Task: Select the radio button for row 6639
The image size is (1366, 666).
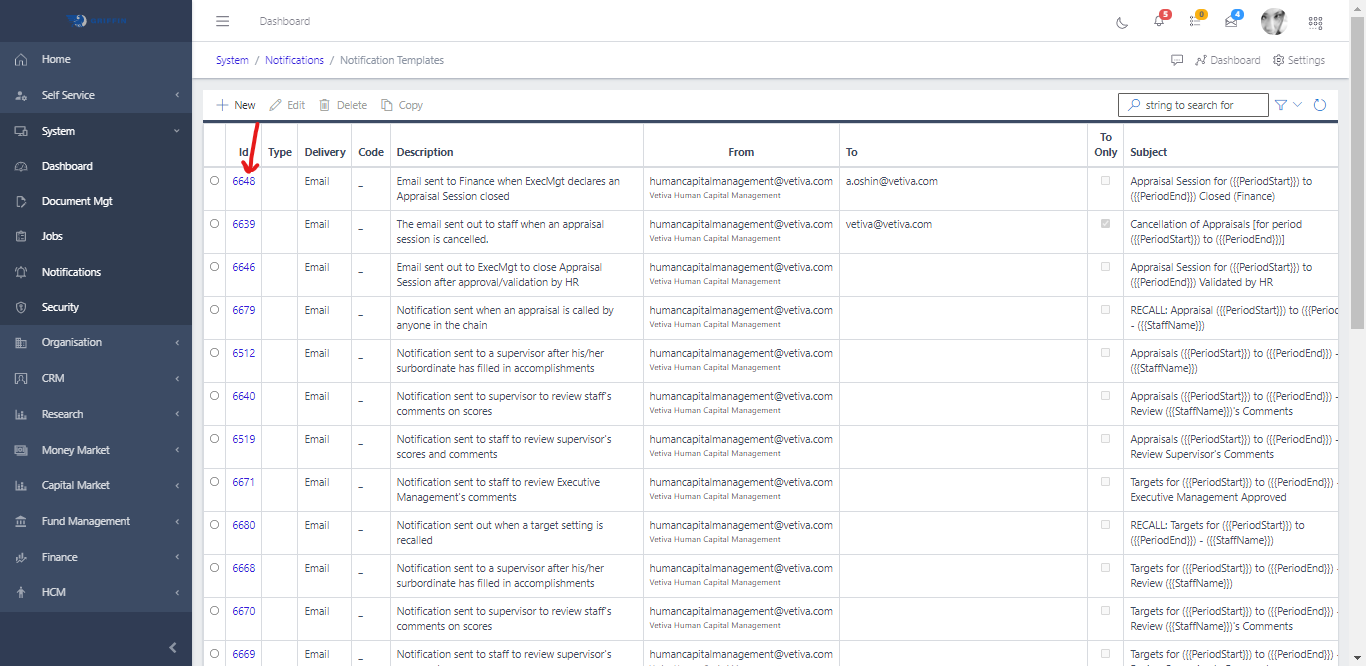Action: [212, 224]
